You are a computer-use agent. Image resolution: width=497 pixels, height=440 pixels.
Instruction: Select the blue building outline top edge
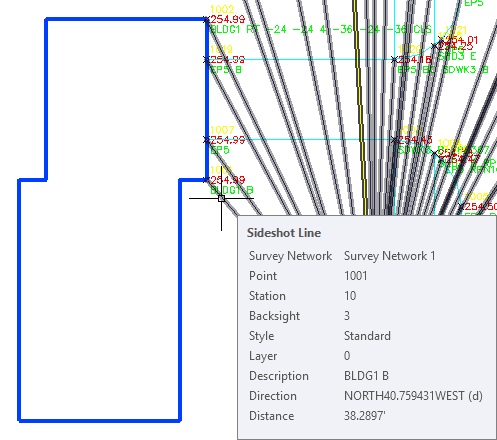(x=126, y=19)
